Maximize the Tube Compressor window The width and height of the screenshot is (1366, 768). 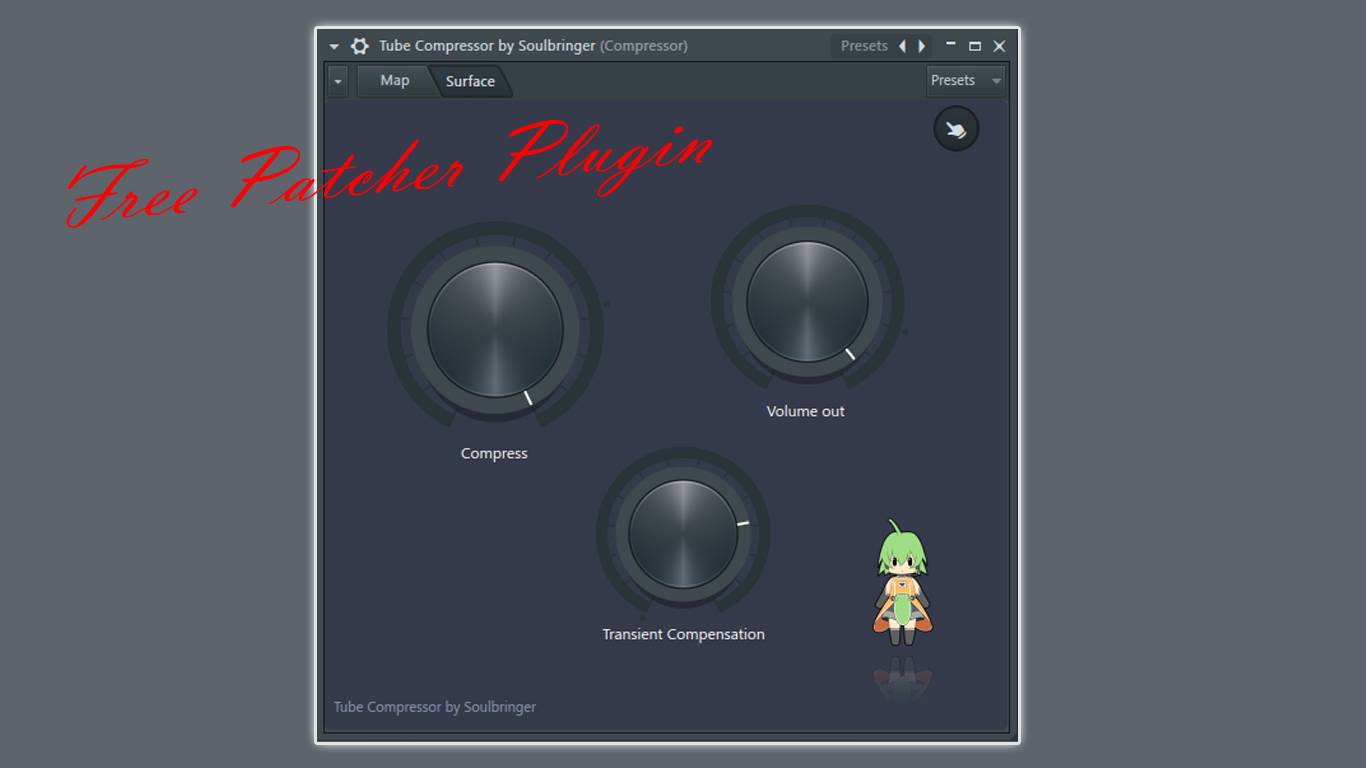[x=975, y=46]
